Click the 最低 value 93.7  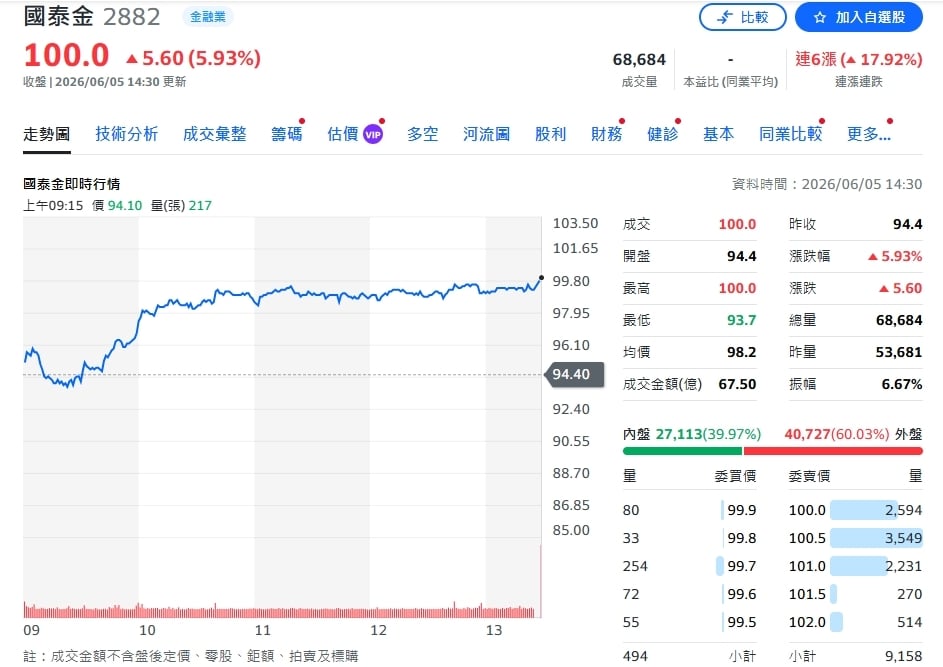click(x=742, y=320)
